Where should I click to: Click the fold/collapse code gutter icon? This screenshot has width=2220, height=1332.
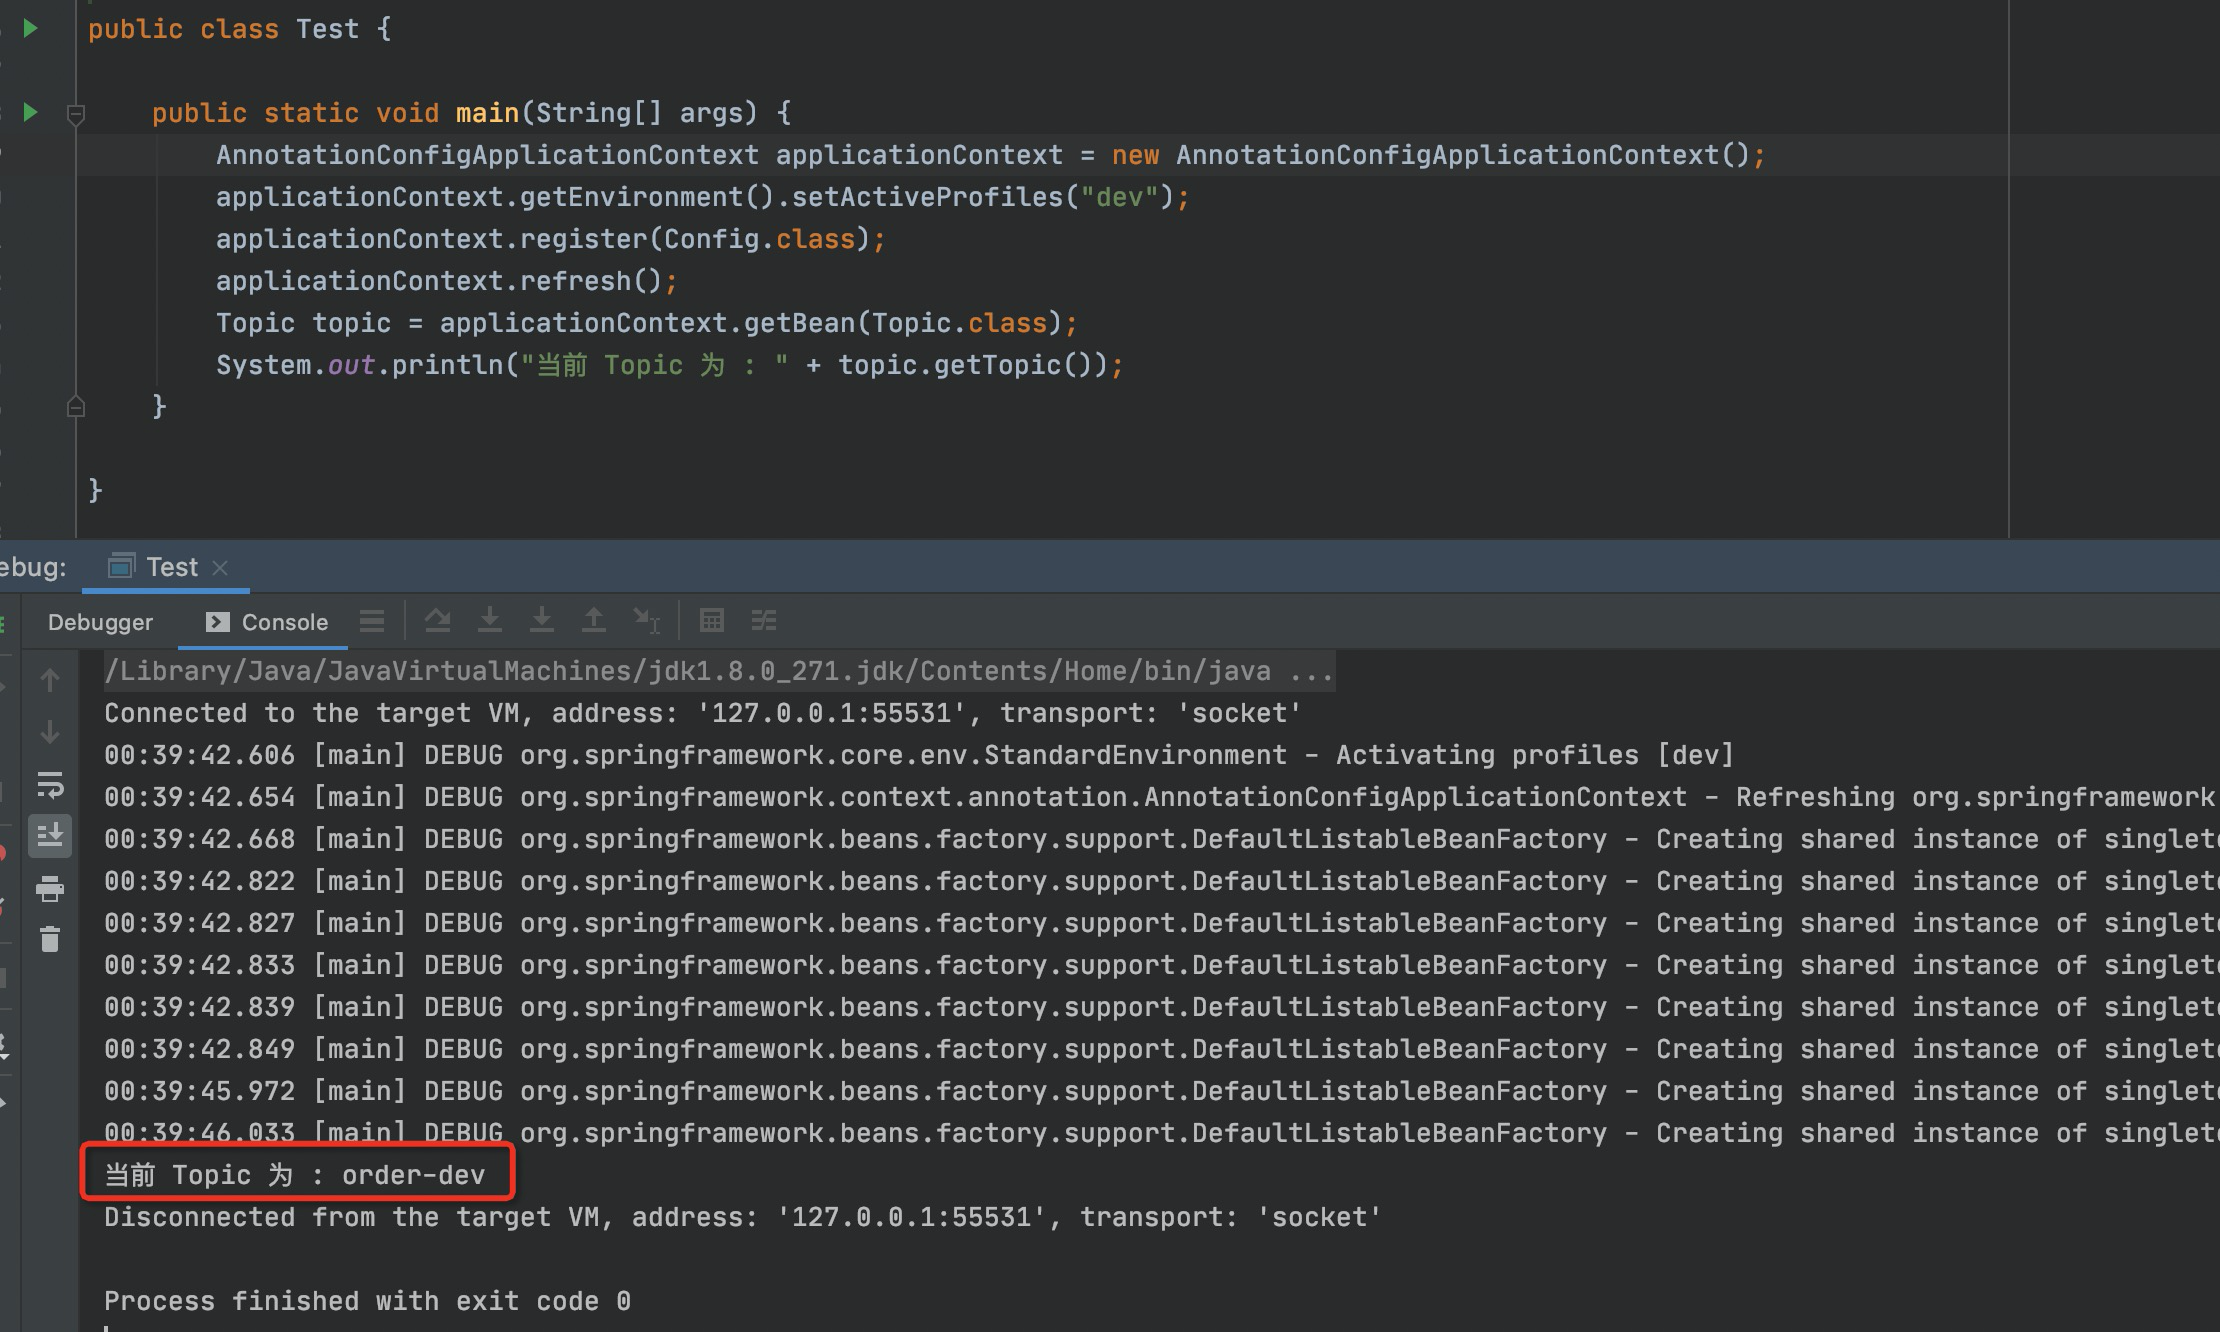click(75, 113)
